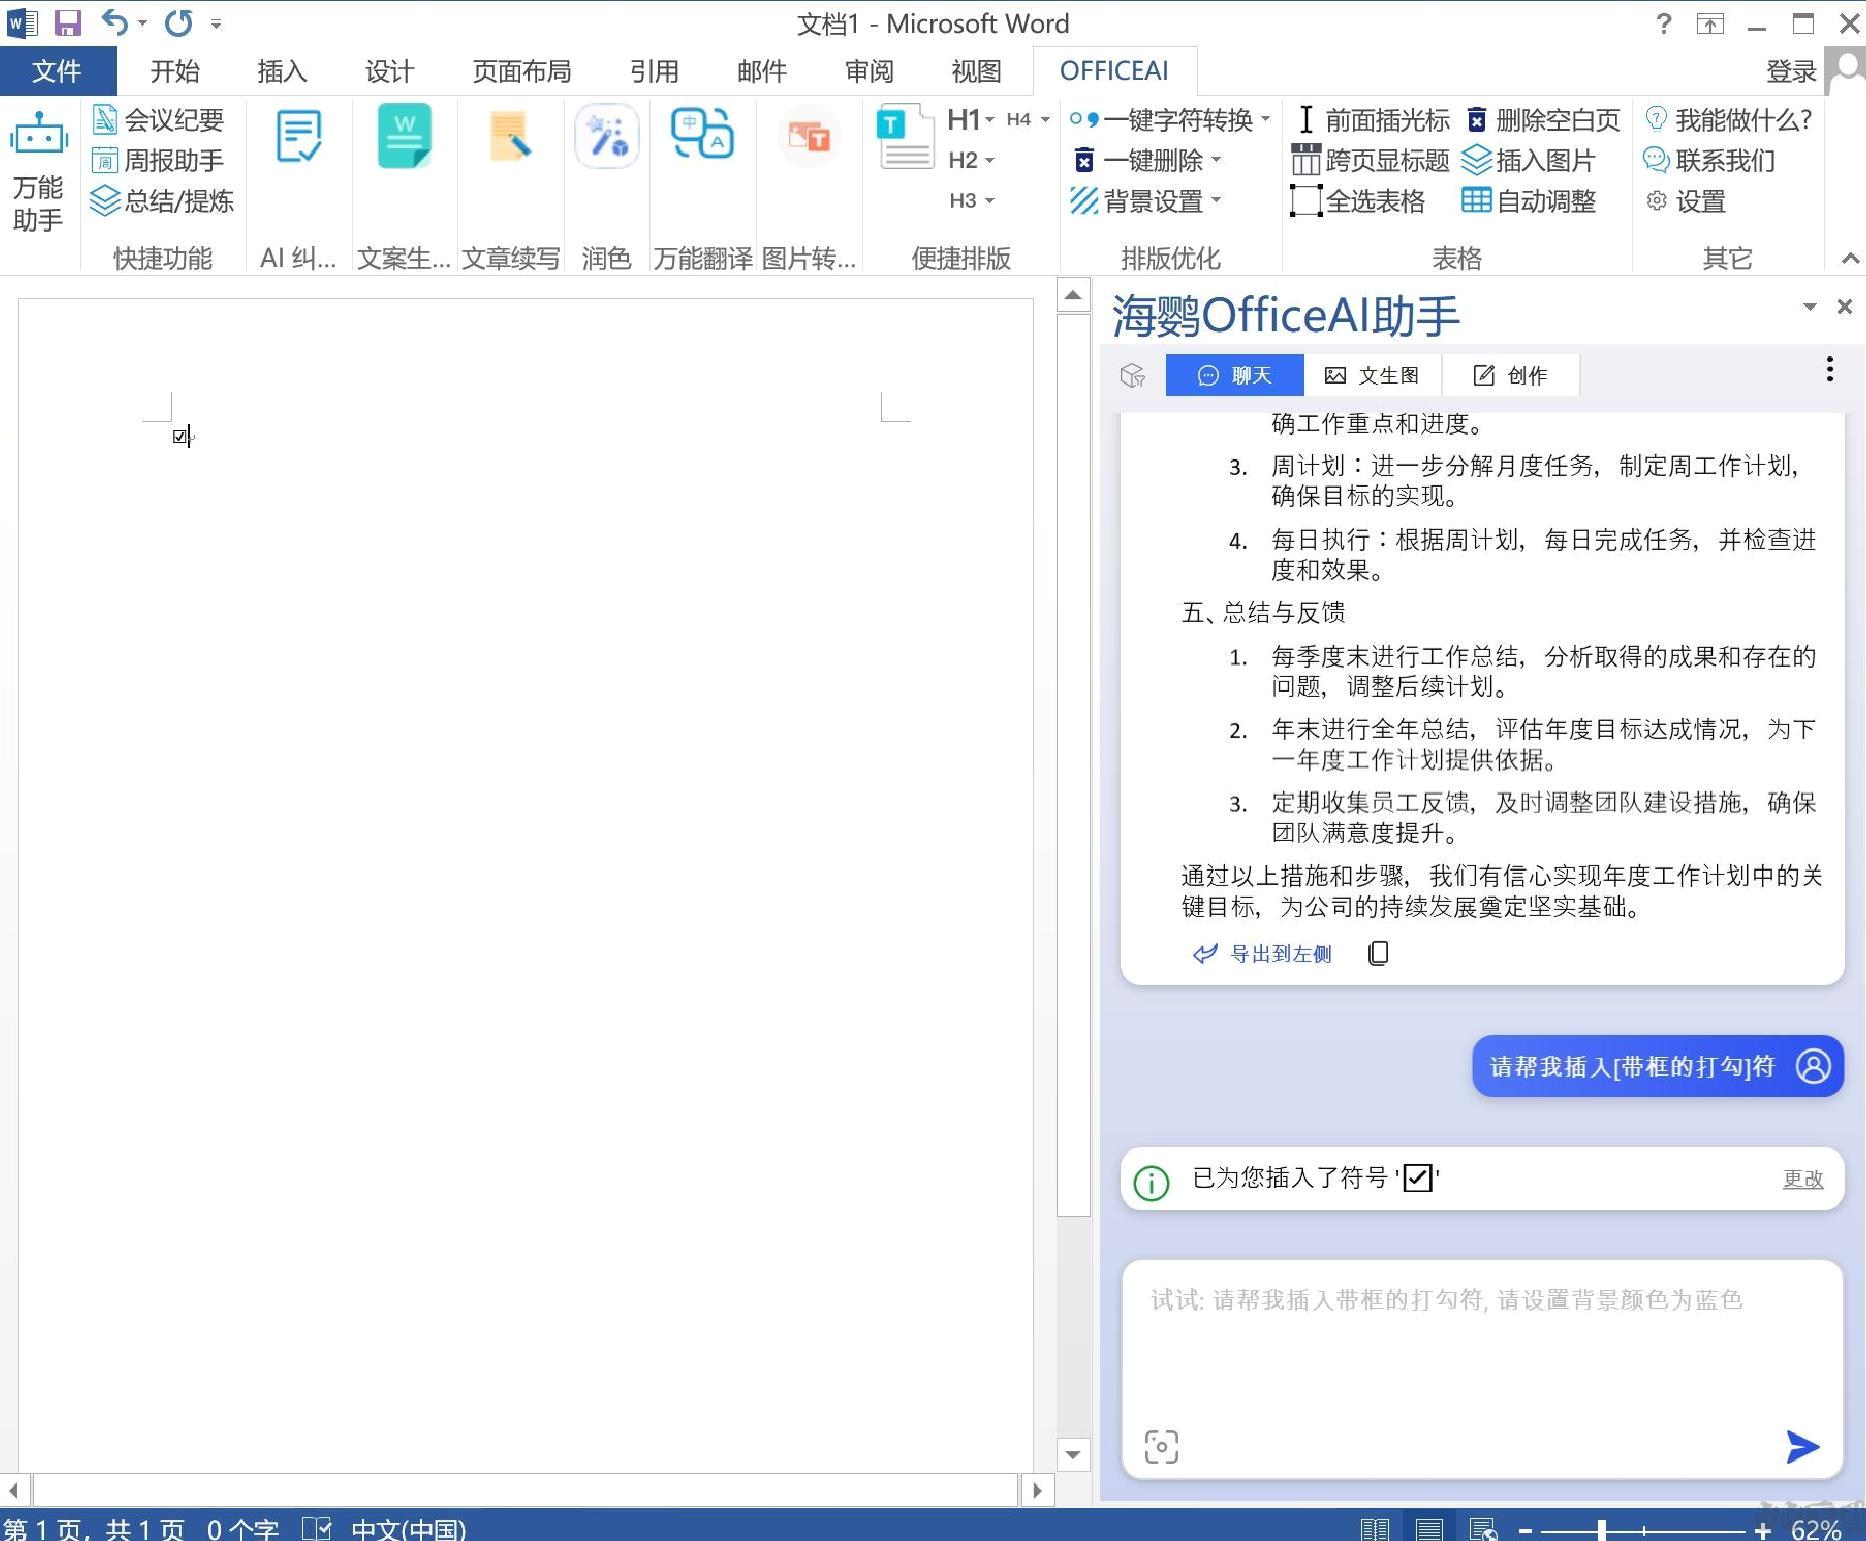Close the 海鹦OfficeAI助手 pane
This screenshot has width=1866, height=1541.
tap(1845, 307)
